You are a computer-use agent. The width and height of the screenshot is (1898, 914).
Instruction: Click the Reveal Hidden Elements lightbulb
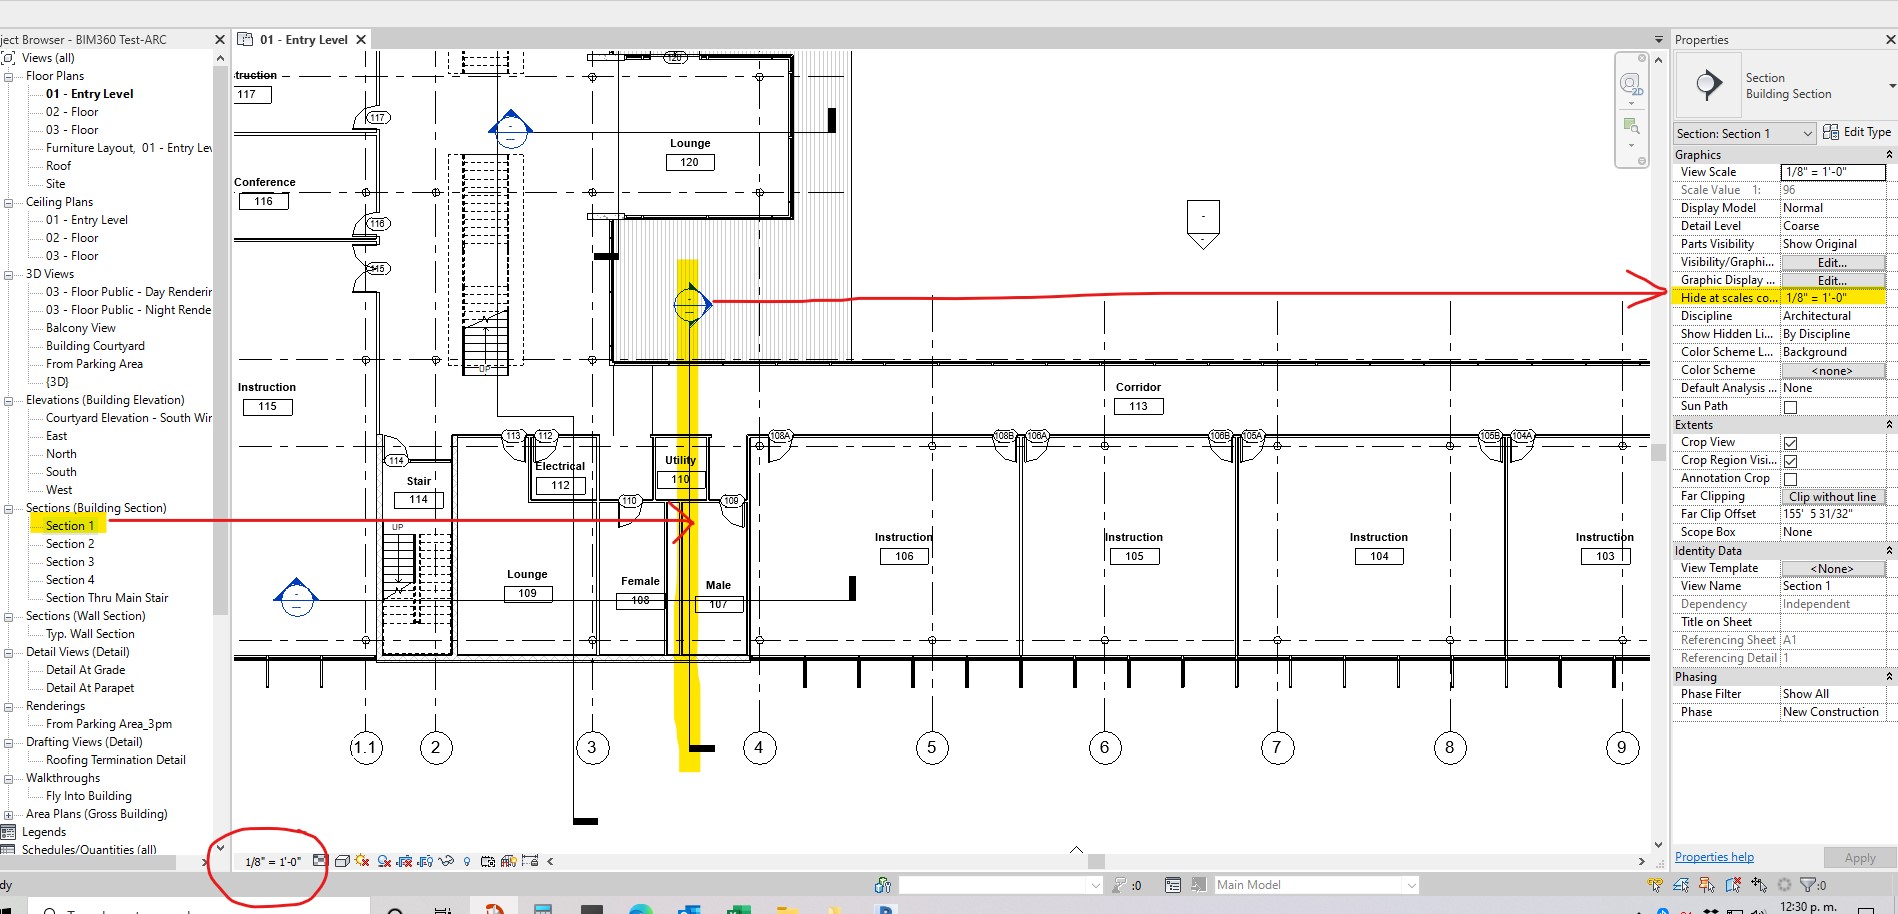467,860
